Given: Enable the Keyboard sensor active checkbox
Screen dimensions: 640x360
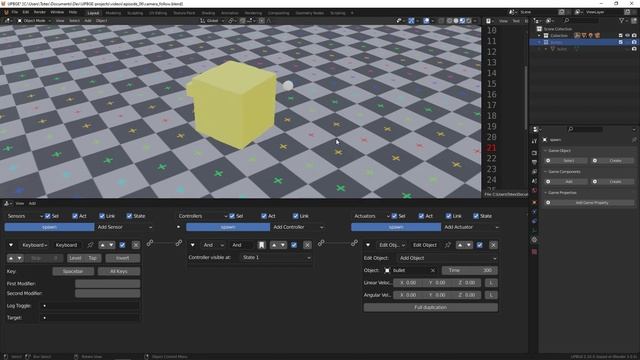Looking at the screenshot, I should coord(122,245).
